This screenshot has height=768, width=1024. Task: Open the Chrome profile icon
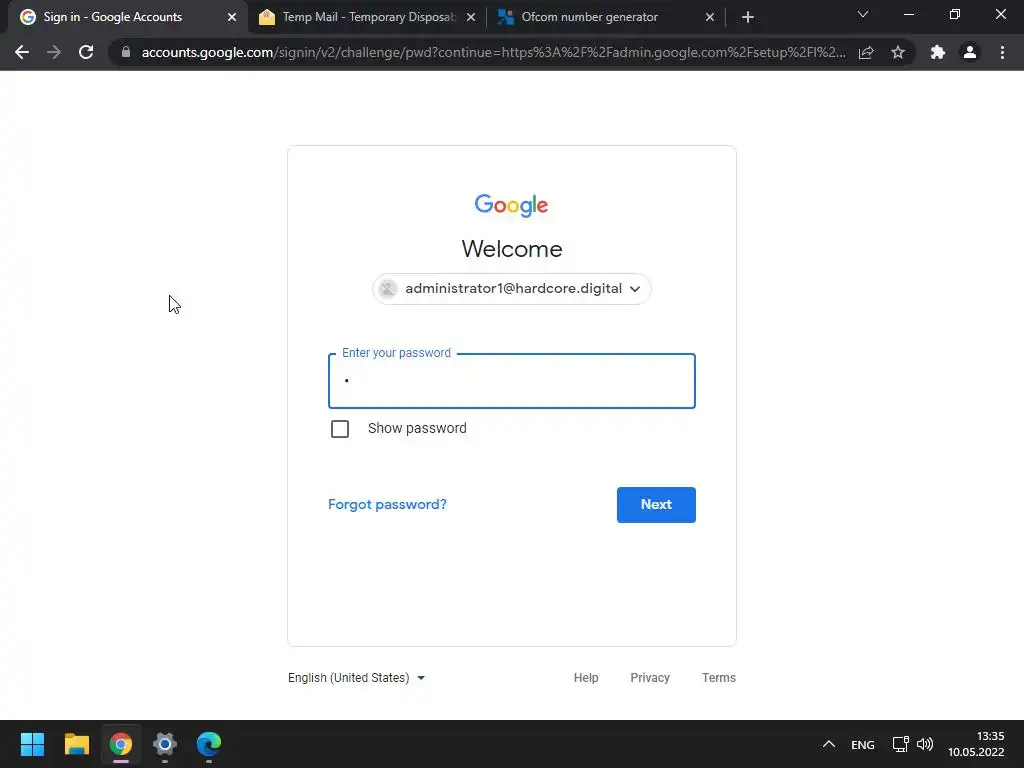tap(970, 52)
